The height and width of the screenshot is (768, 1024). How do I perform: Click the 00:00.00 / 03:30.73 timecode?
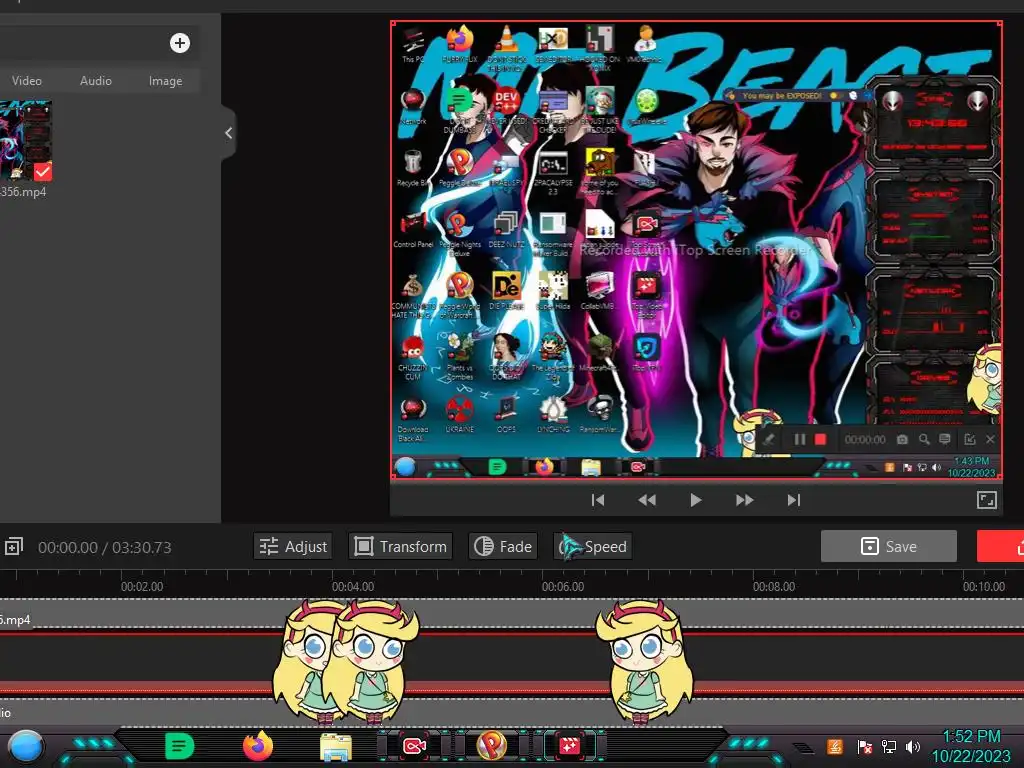pyautogui.click(x=104, y=547)
